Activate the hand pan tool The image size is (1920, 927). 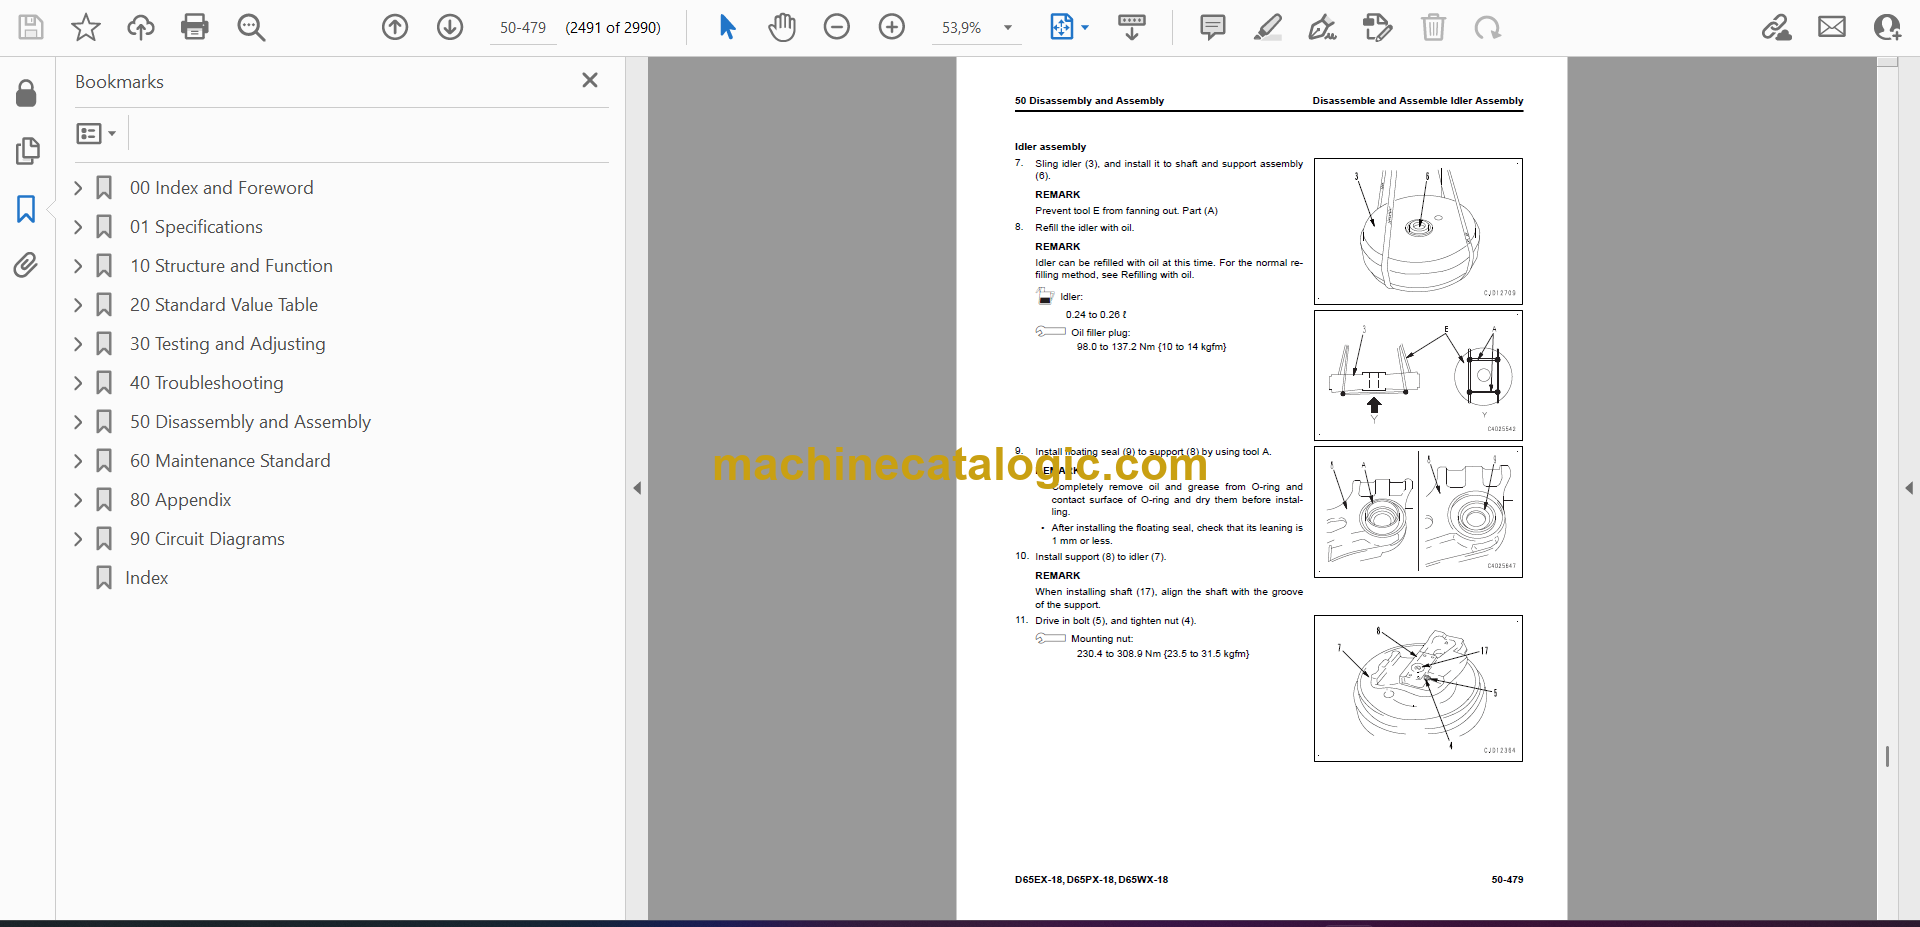[782, 27]
